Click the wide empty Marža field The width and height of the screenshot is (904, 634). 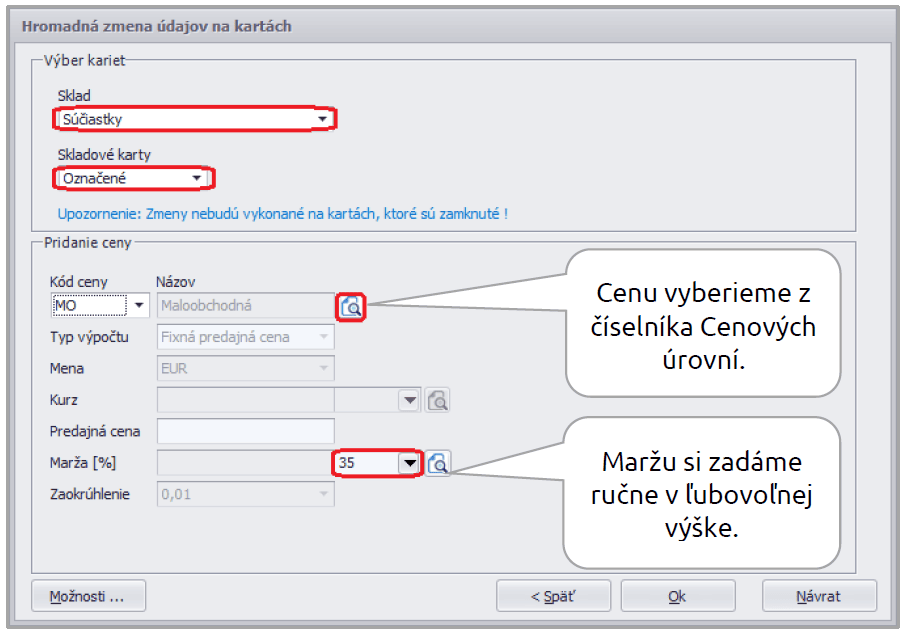tap(244, 463)
